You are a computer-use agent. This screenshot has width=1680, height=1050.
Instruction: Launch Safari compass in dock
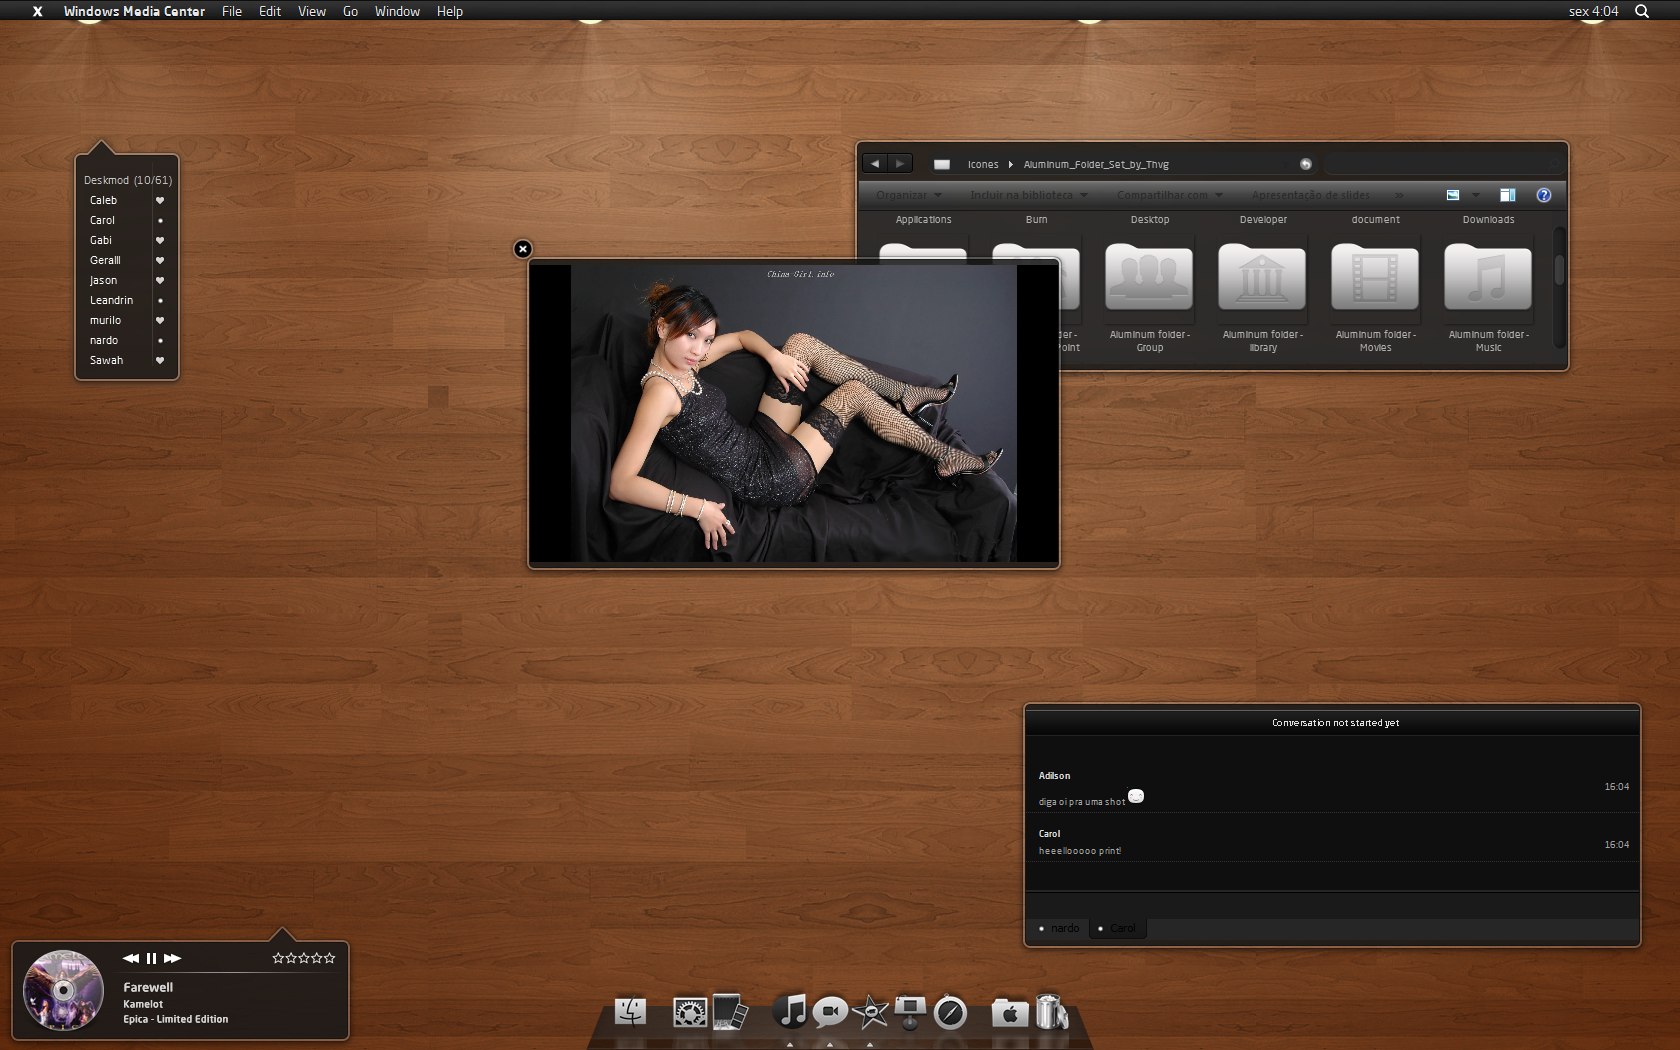(x=950, y=1013)
